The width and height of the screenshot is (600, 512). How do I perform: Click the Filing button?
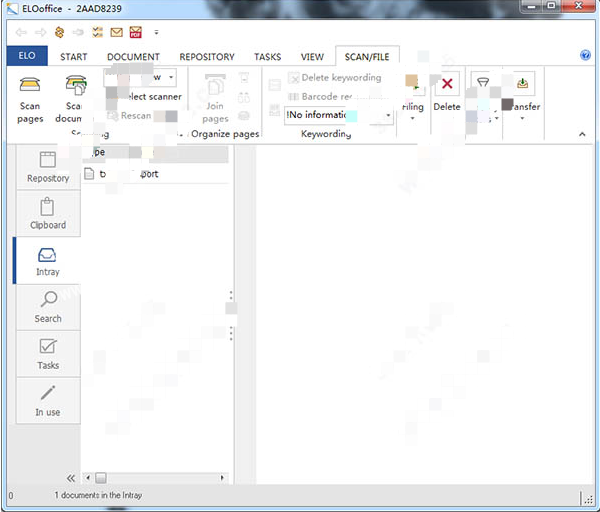[413, 96]
